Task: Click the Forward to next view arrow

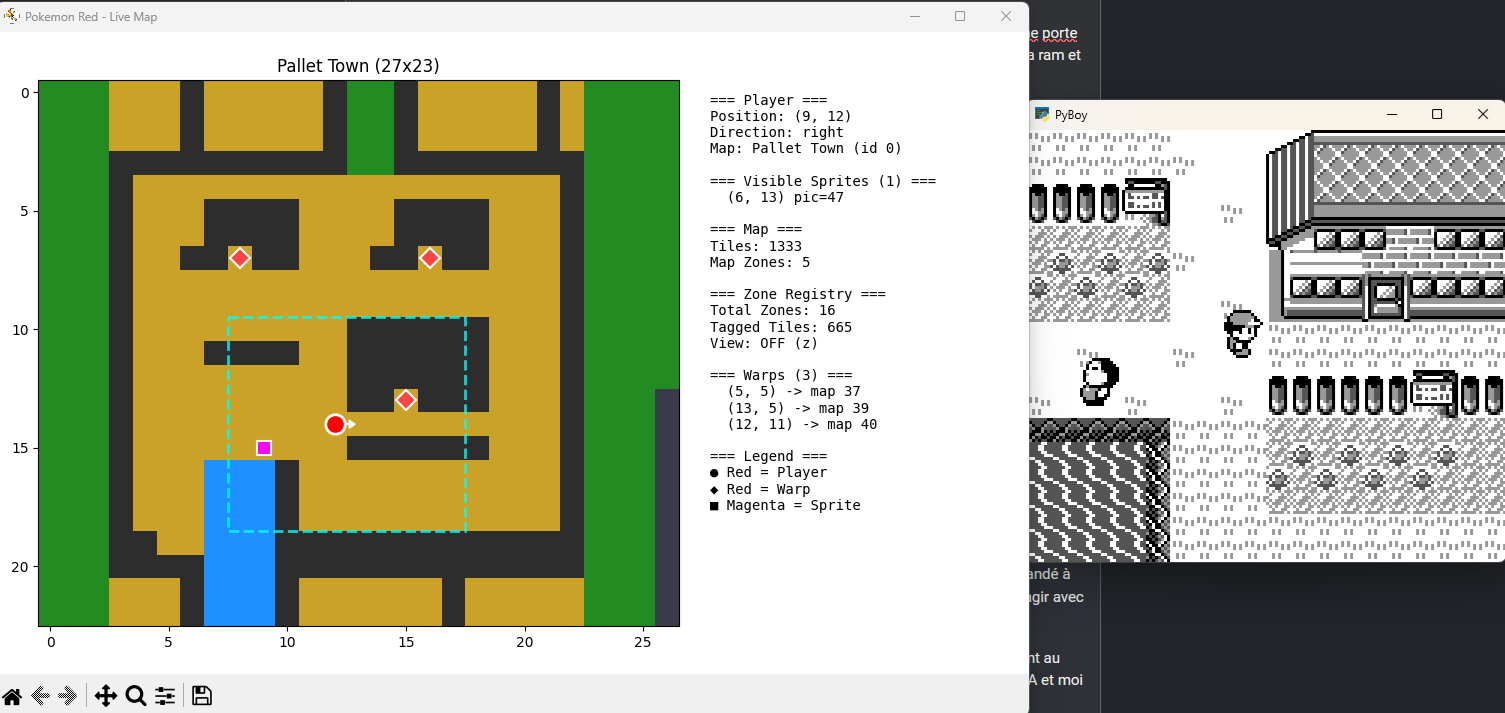Action: pyautogui.click(x=68, y=696)
